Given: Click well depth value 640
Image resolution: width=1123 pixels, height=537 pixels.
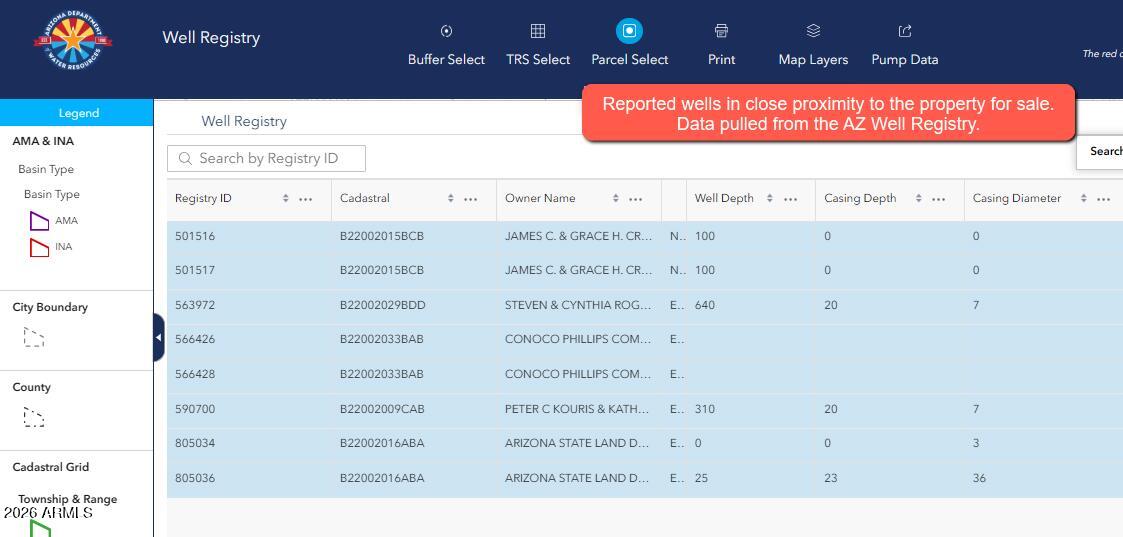Looking at the screenshot, I should pos(705,305).
